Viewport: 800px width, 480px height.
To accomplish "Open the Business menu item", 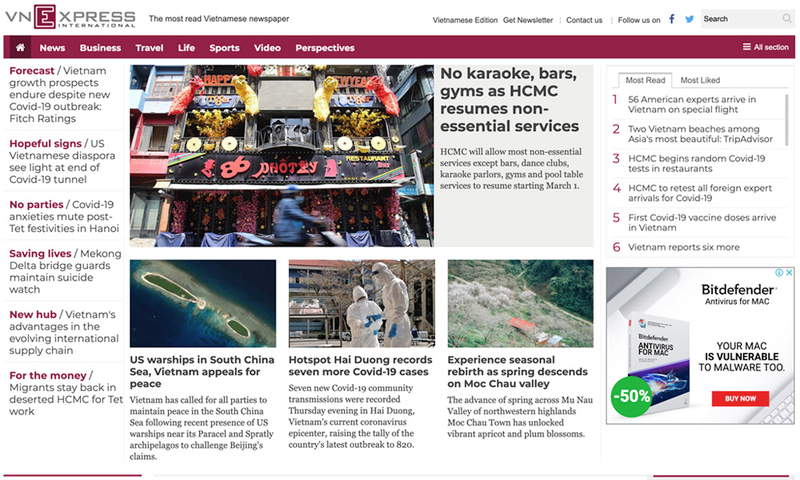I will (x=100, y=47).
